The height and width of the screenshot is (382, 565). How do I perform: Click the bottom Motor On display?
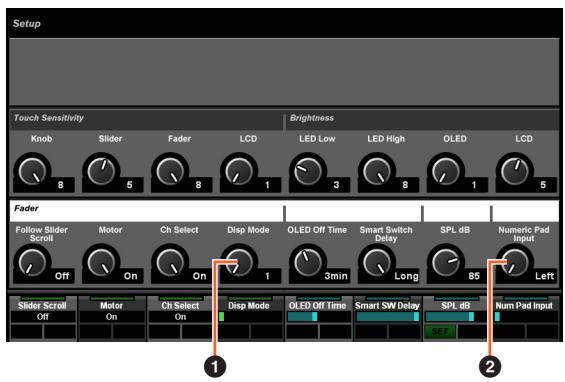pos(112,317)
